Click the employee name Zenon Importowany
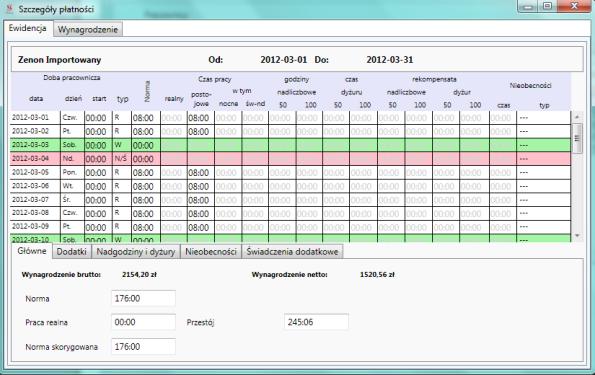This screenshot has height=375, width=595. (x=60, y=60)
